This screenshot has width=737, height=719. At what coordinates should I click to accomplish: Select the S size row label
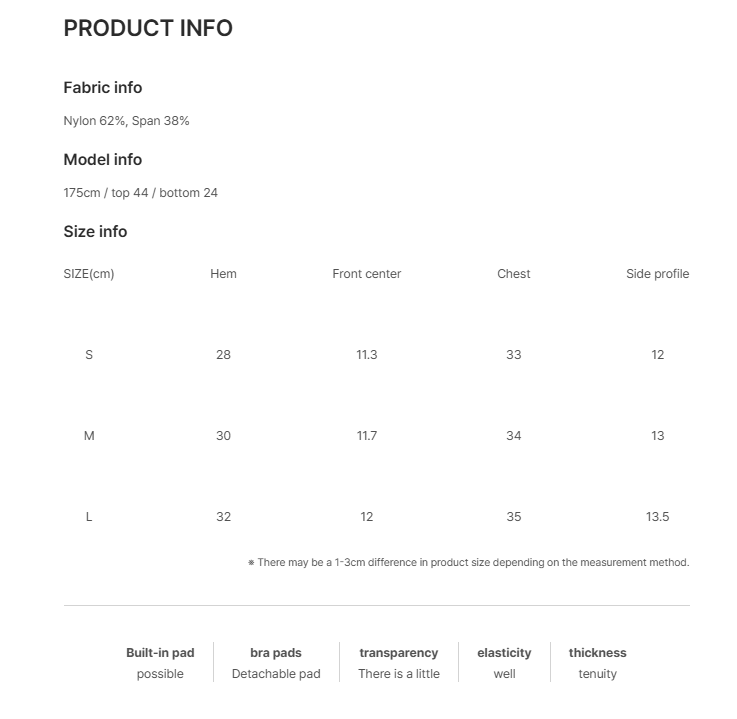tap(89, 355)
